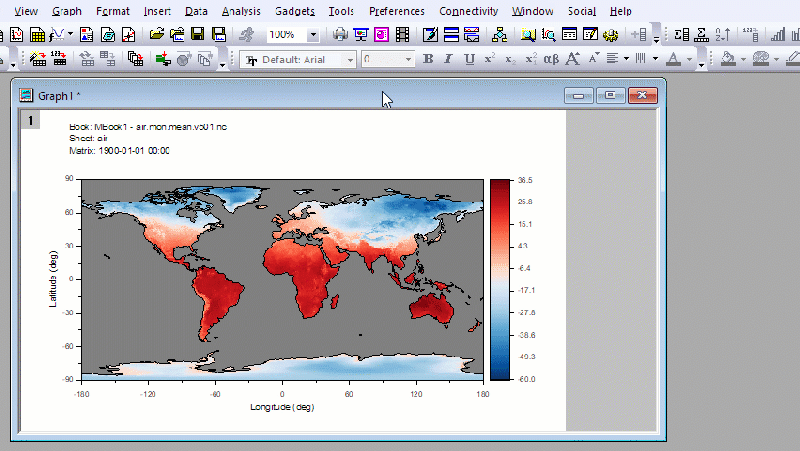Image resolution: width=800 pixels, height=451 pixels.
Task: Open the zoom 100% dropdown
Action: point(313,34)
